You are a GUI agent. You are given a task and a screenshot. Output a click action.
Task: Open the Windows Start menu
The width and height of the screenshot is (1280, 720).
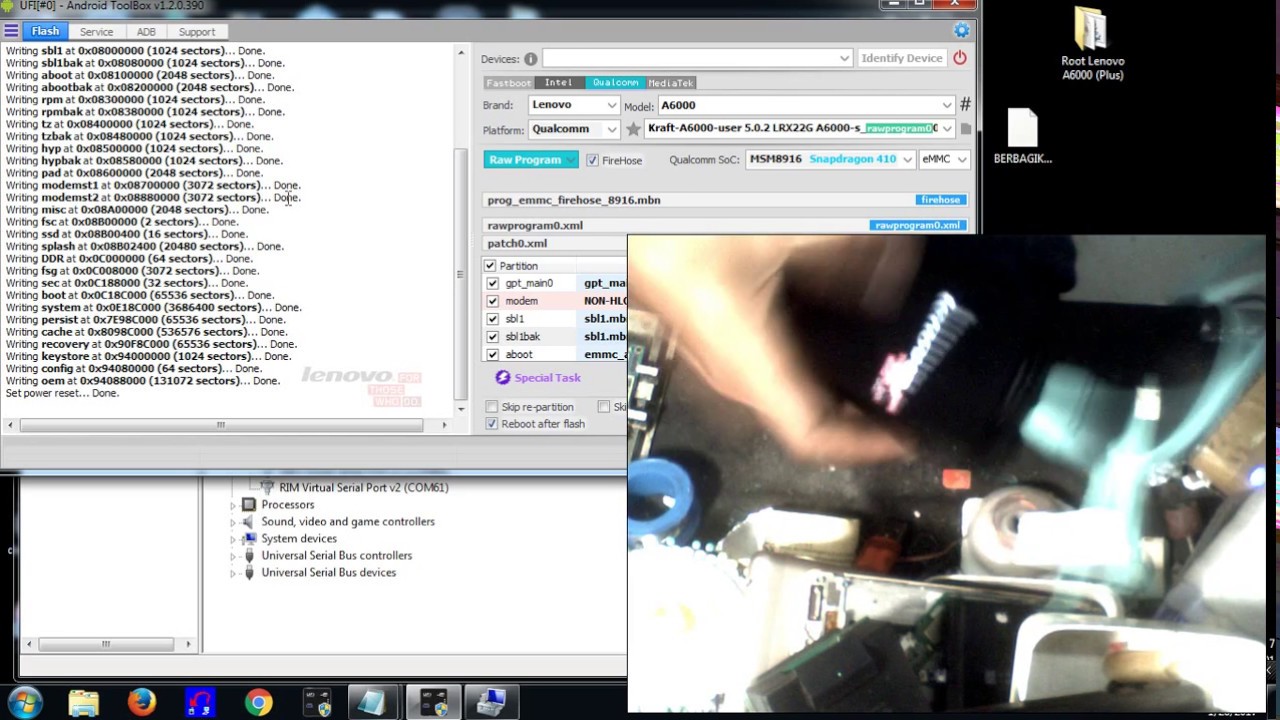[25, 703]
